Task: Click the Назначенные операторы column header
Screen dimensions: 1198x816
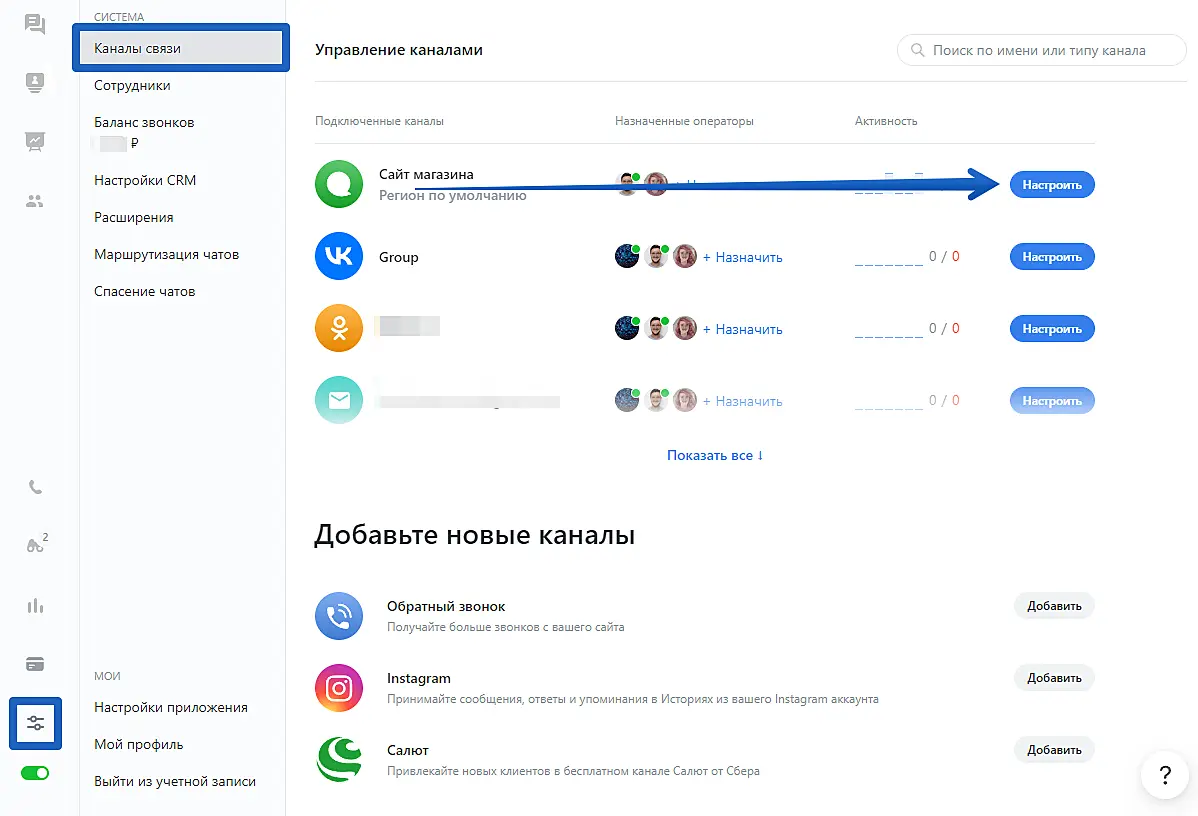Action: [685, 121]
